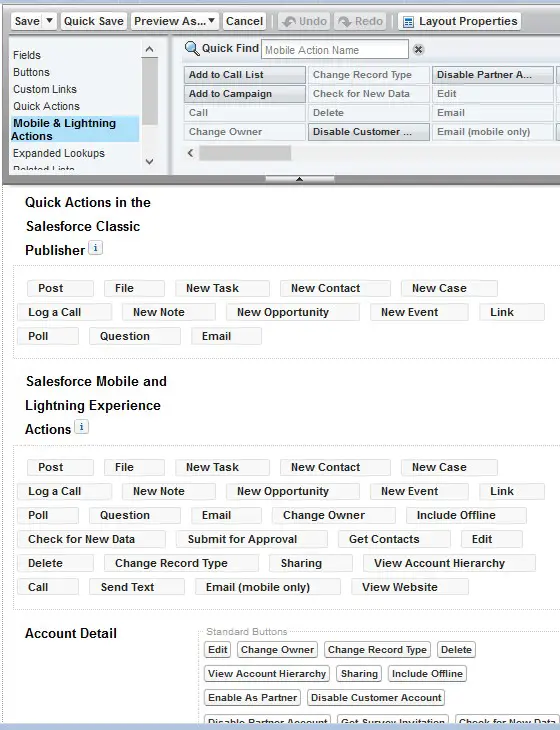
Task: Open the Save dropdown arrow
Action: pyautogui.click(x=49, y=21)
